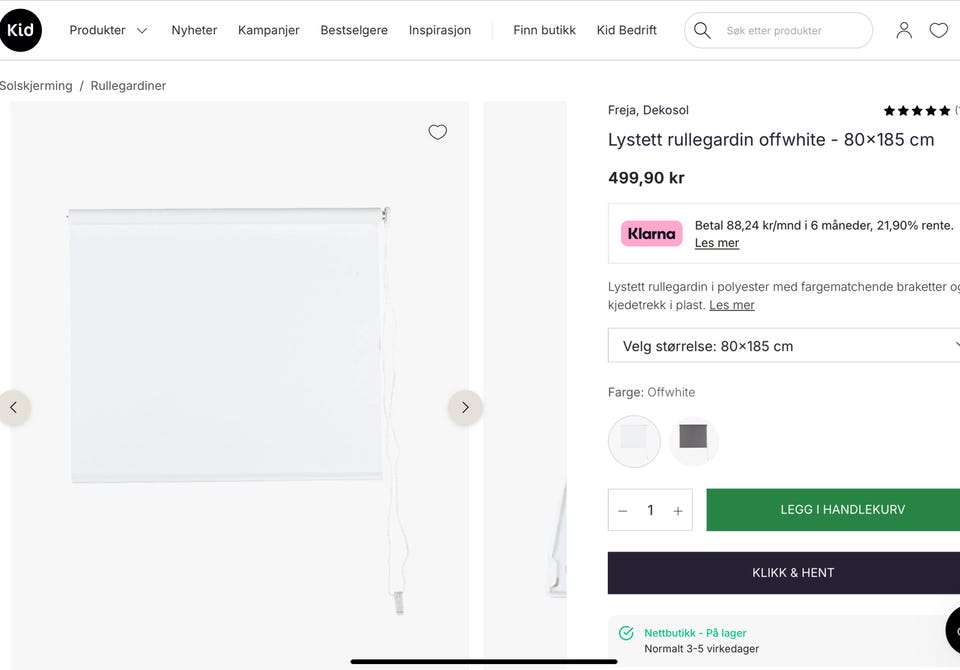Open the Nyheter menu item
960x670 pixels.
coord(194,30)
